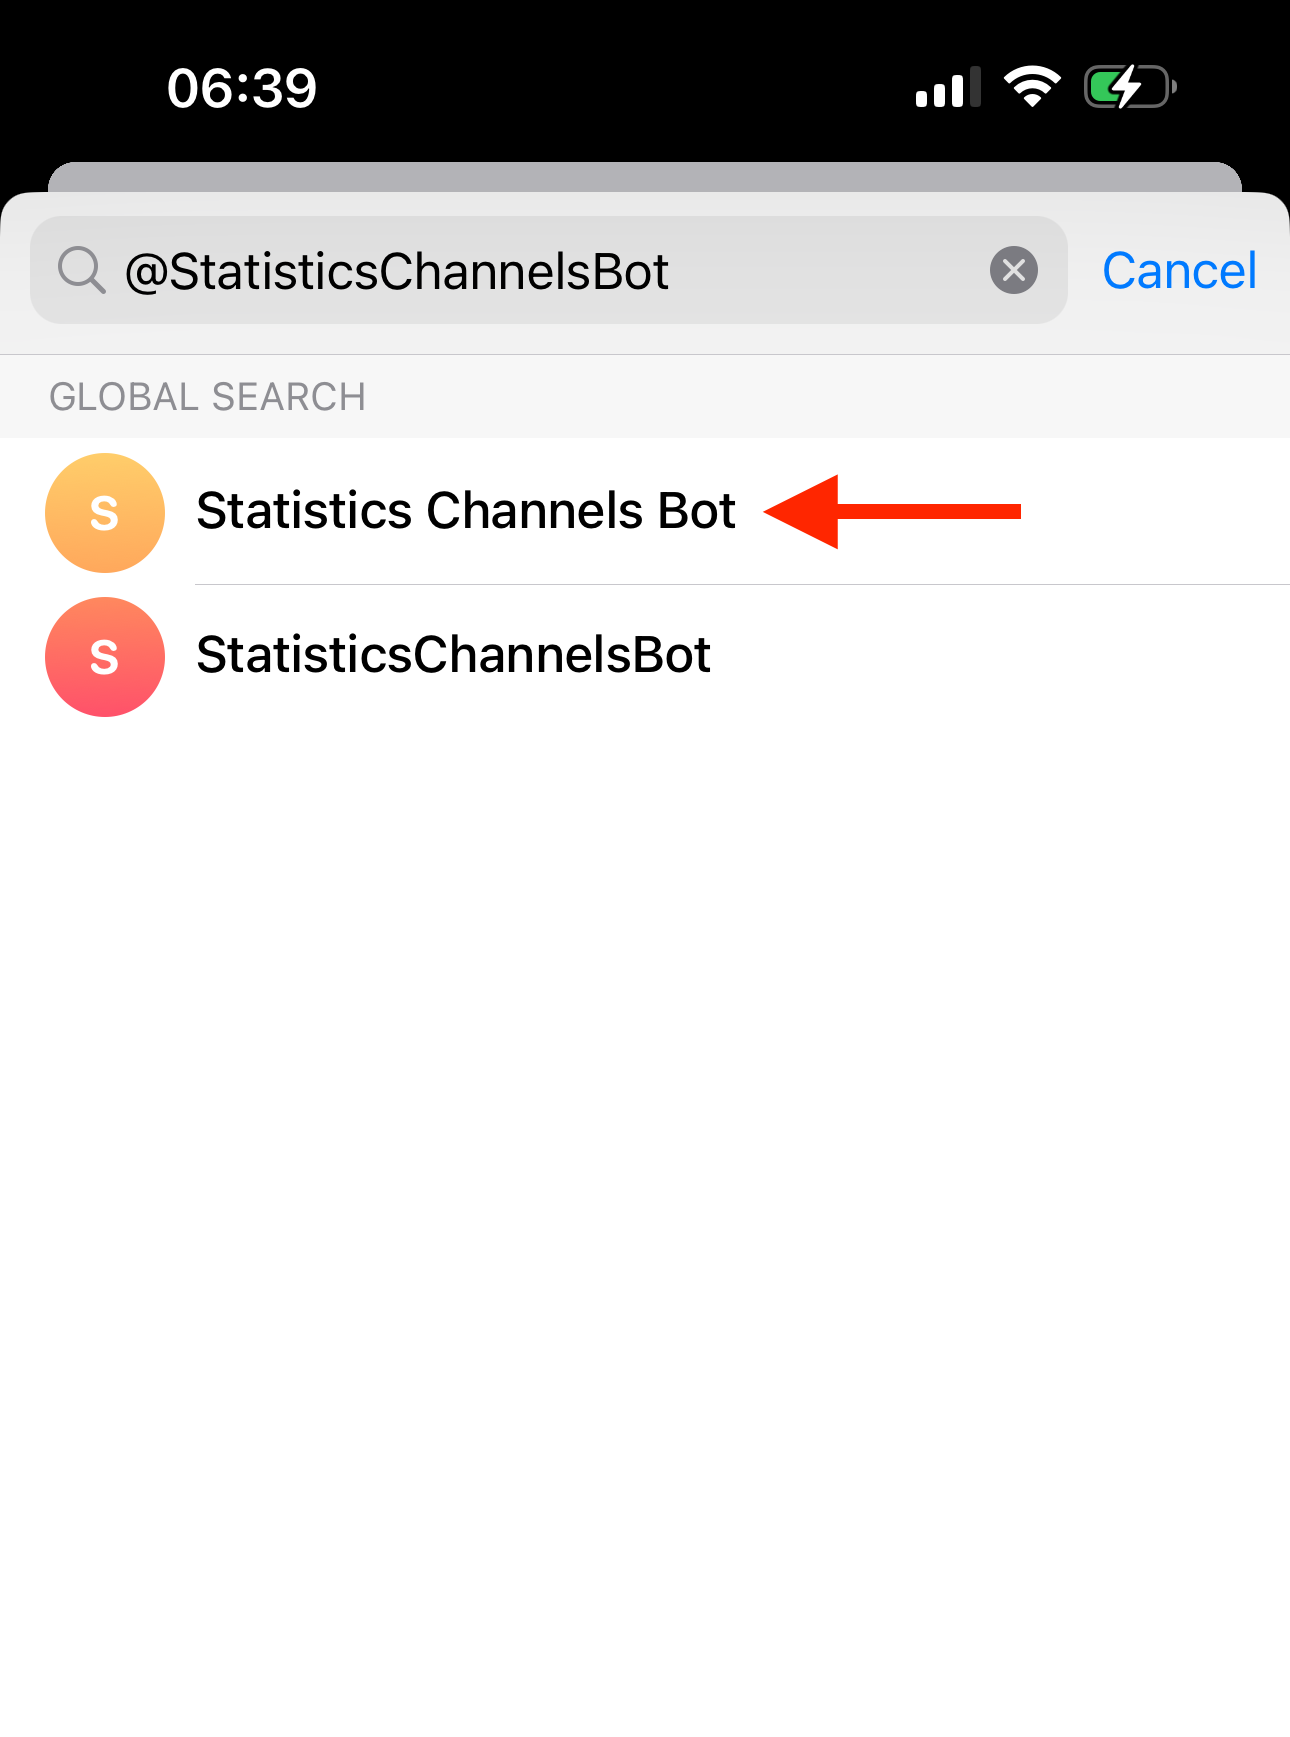Viewport: 1290px width, 1737px height.
Task: Open the StatisticsChannelsBot result without spaces
Action: 453,655
